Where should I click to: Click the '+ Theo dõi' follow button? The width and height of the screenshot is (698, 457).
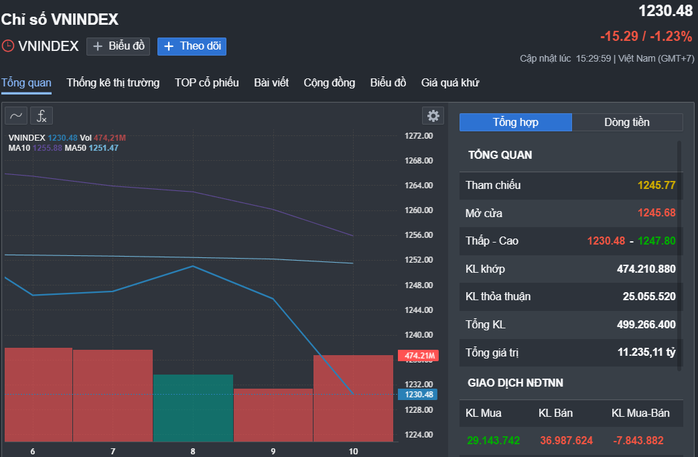192,46
